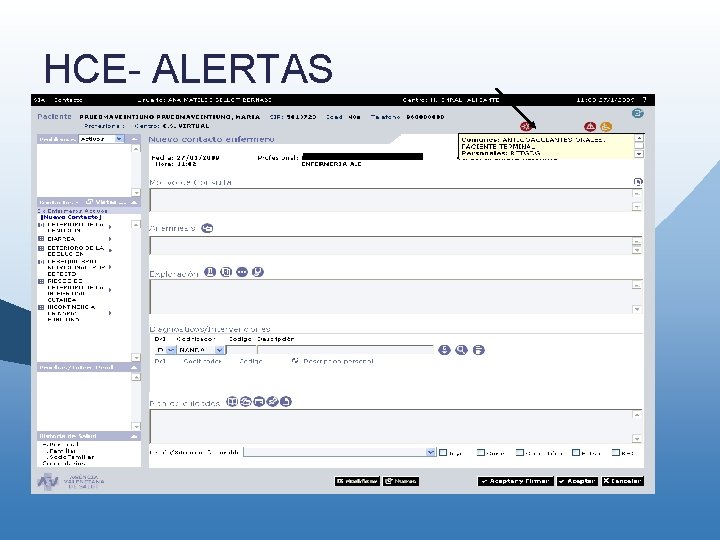Tick the fourth checkbox in bottom row

coord(576,453)
